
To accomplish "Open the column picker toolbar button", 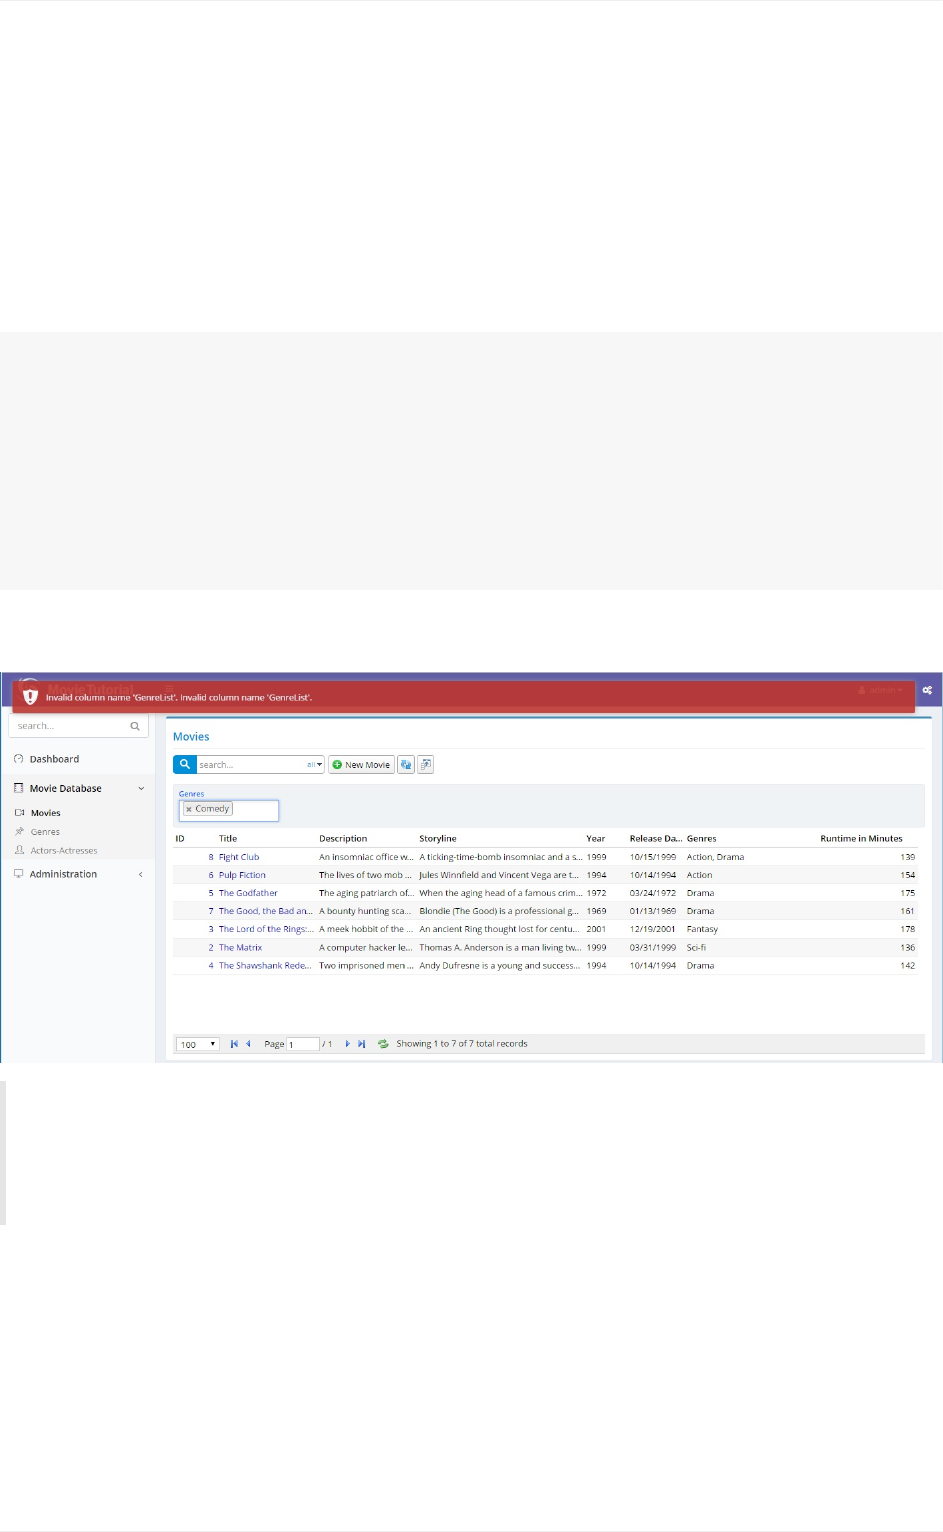I will tap(425, 764).
